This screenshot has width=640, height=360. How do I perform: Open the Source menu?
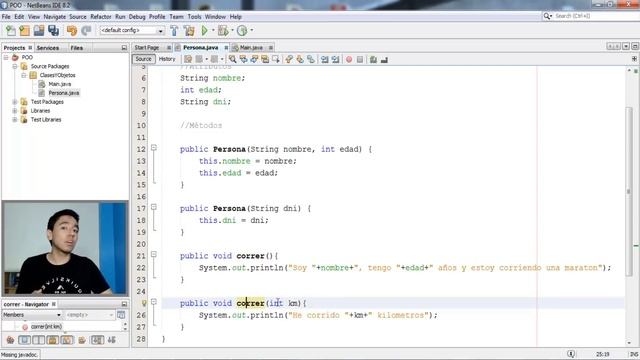click(78, 17)
